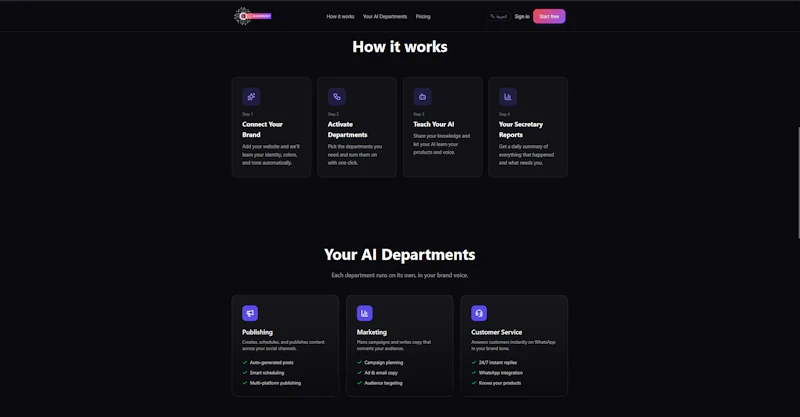Select the Auto-generated posts text
Screen dimensions: 800x417
click(x=271, y=362)
